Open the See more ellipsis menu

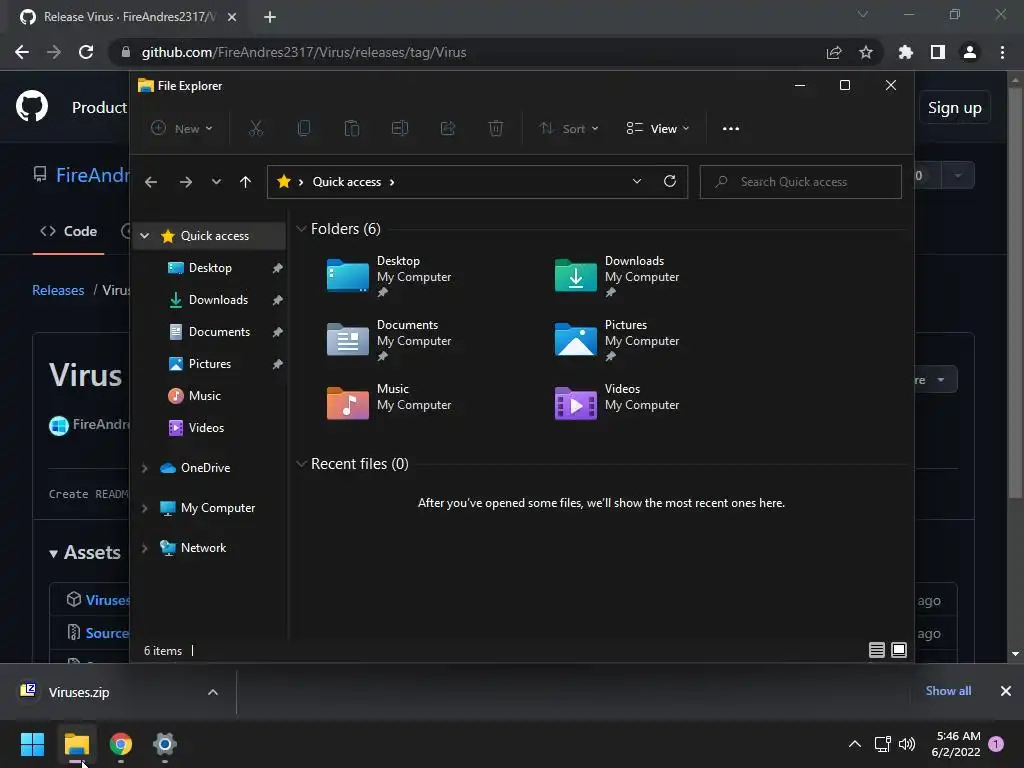pyautogui.click(x=731, y=129)
